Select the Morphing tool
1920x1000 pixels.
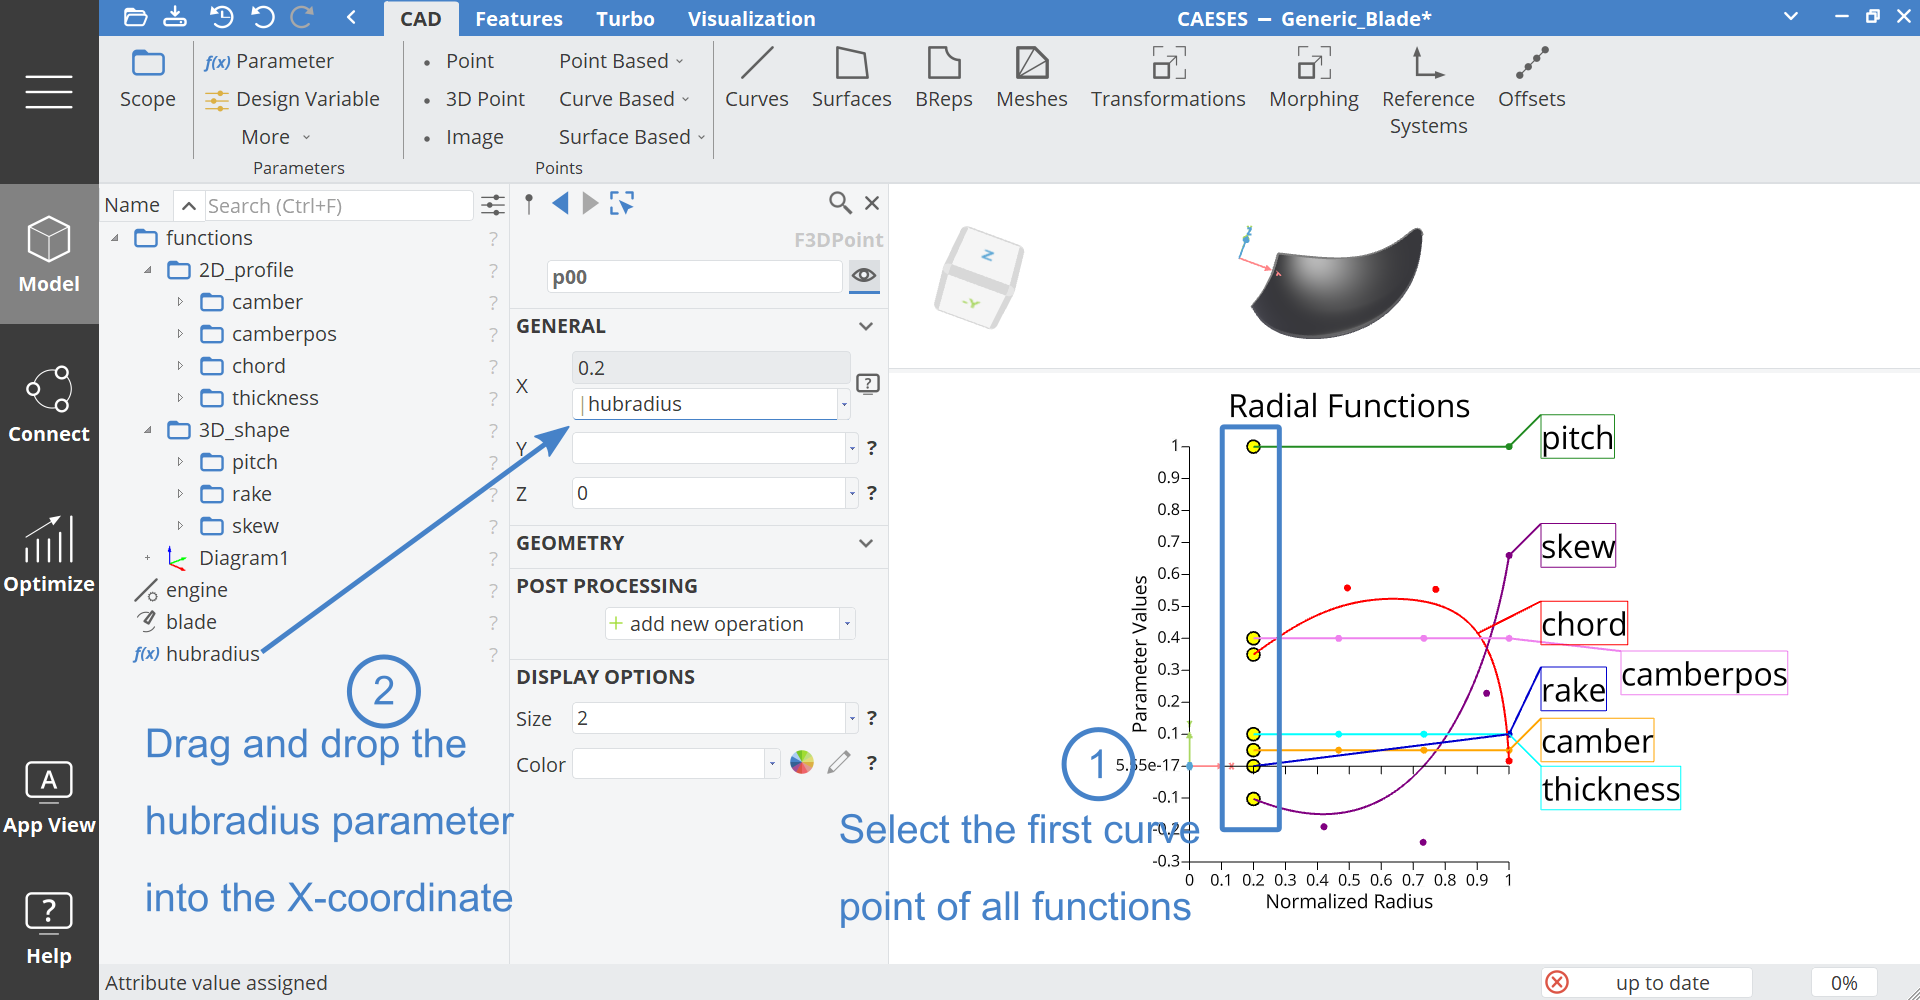[x=1313, y=77]
